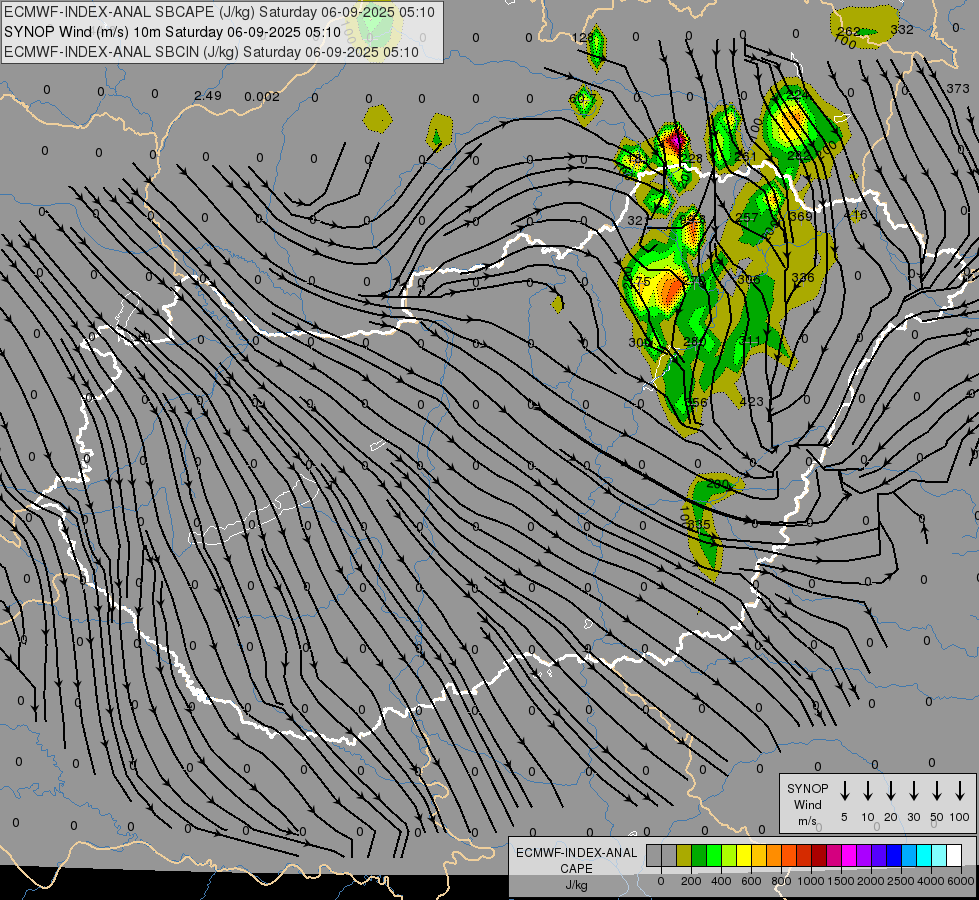The height and width of the screenshot is (900, 979).
Task: Click the 'm/s' unit in the wind legend
Action: 807,821
